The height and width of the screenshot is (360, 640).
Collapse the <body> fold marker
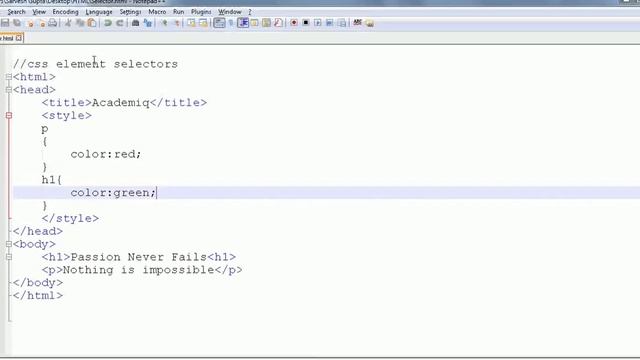point(9,244)
